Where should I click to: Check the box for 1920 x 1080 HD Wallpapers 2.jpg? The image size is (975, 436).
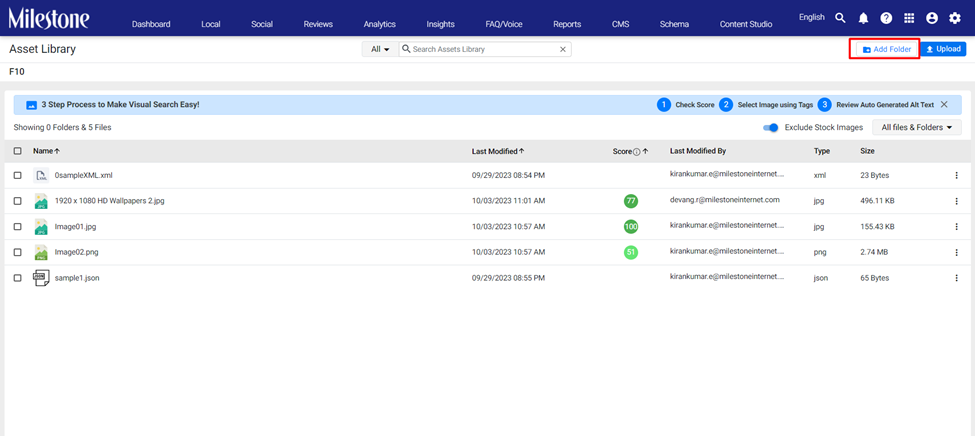(17, 201)
